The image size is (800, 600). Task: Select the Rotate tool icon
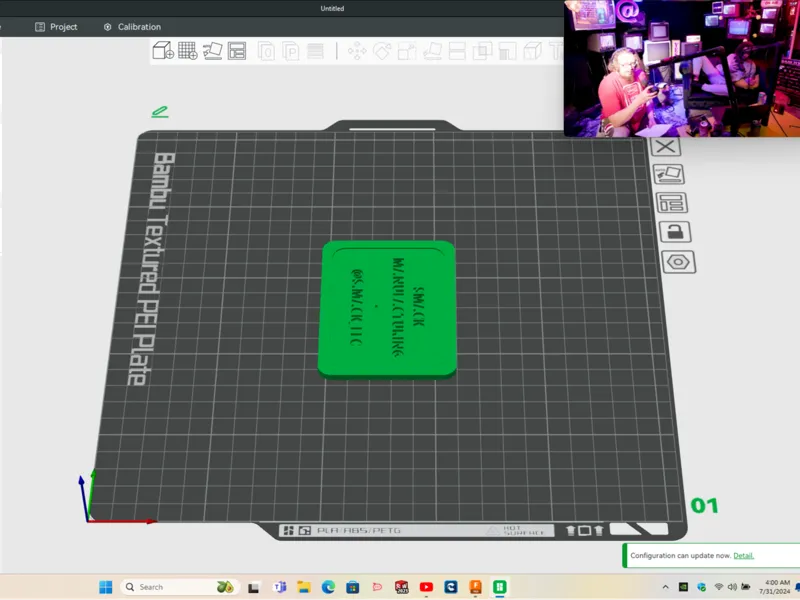[x=382, y=51]
